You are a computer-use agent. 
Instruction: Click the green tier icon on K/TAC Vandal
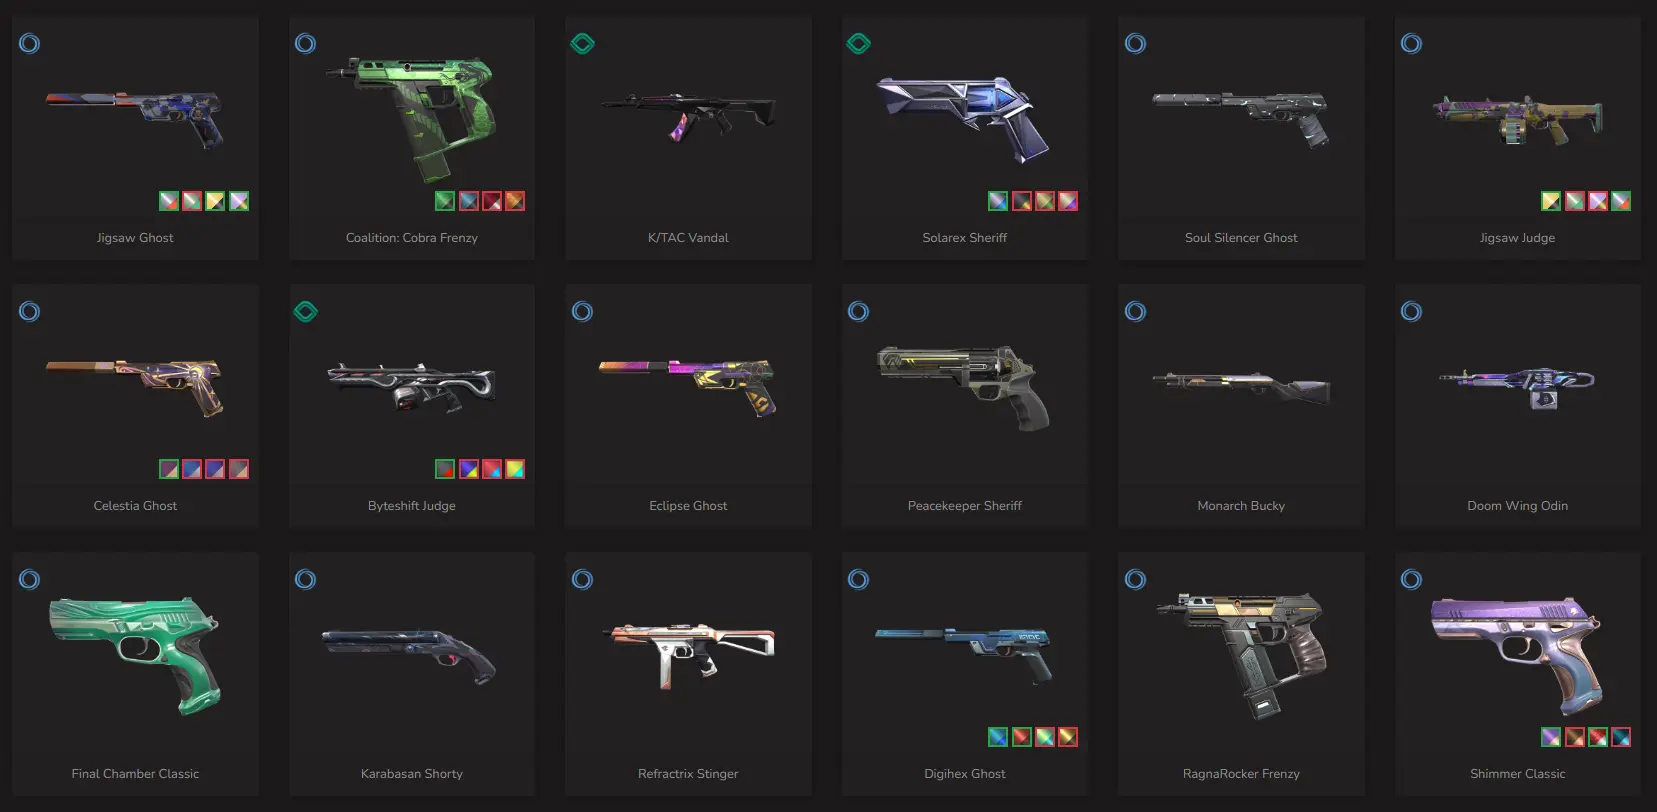pos(582,43)
